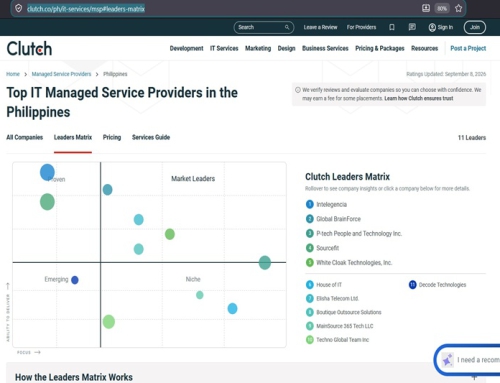Click the light green bubble near the chart bottom

[x=109, y=322]
